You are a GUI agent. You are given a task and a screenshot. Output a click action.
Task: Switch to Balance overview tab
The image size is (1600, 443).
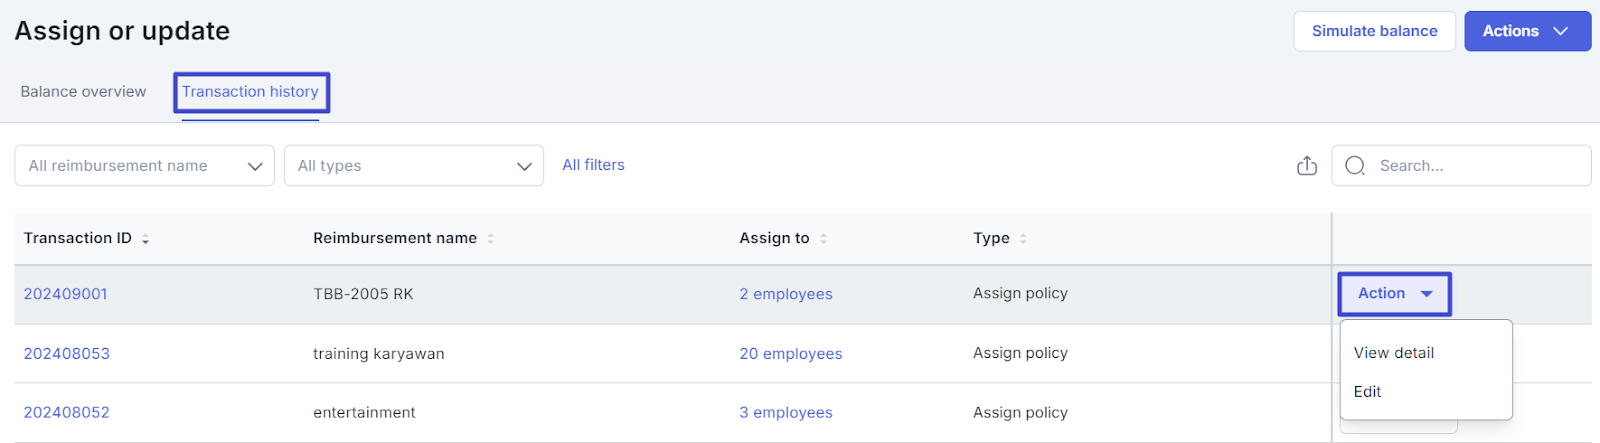pos(83,92)
